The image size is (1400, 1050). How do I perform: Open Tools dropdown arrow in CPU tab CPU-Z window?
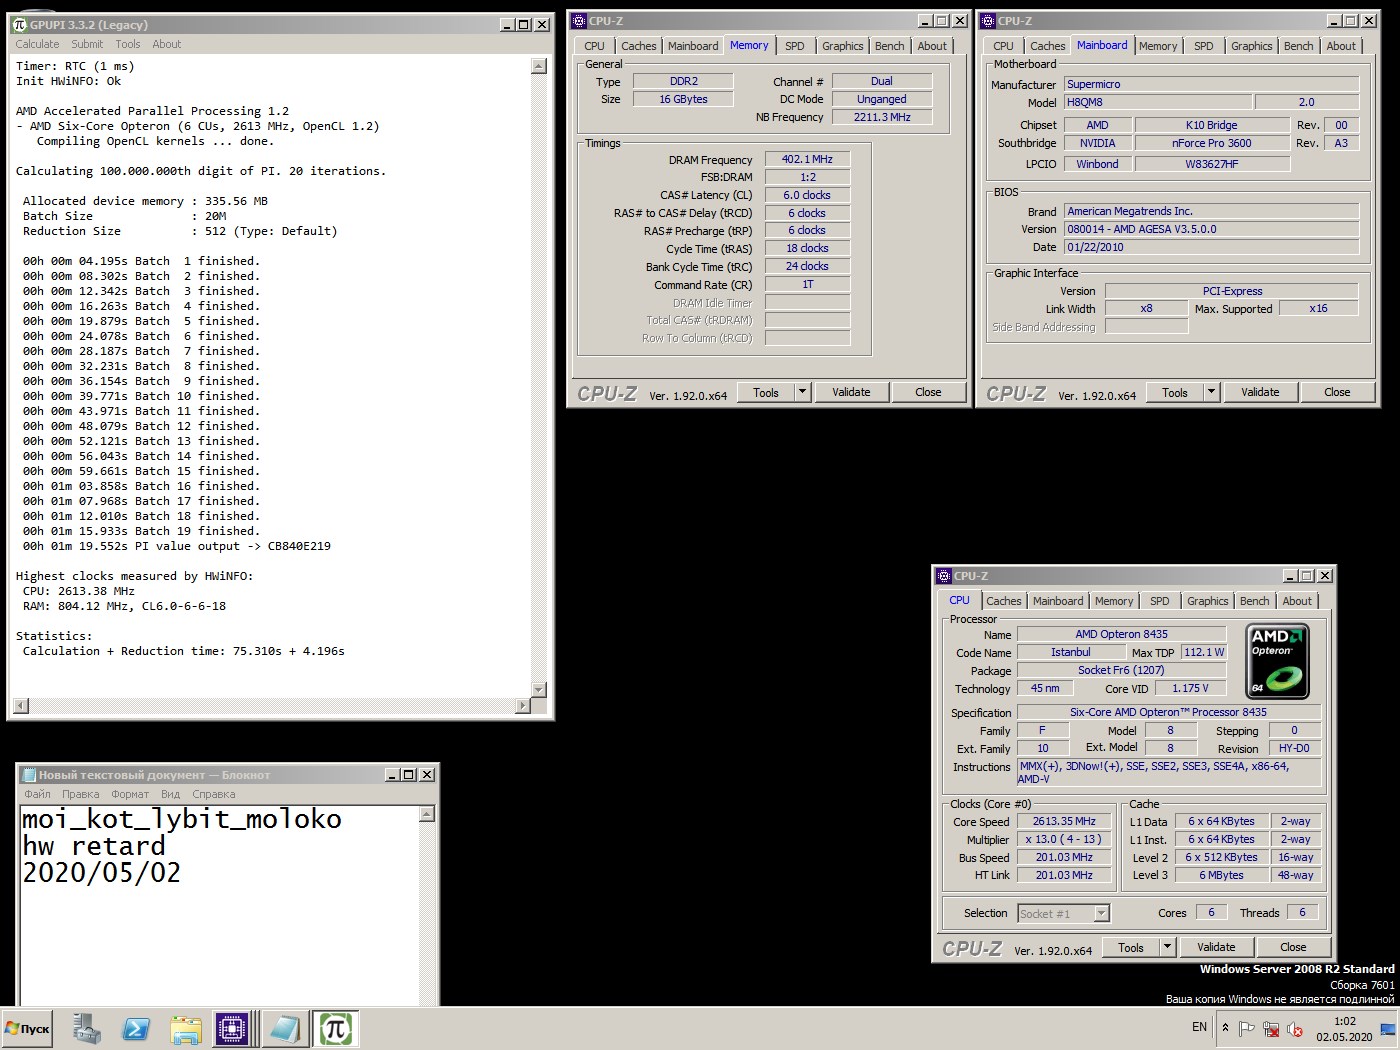pos(1167,947)
